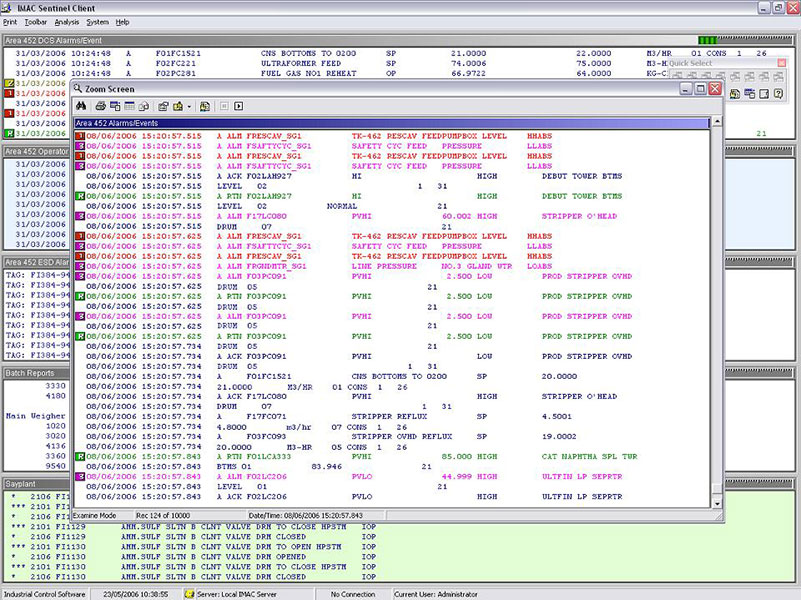Image resolution: width=801 pixels, height=600 pixels.
Task: Click the server icon in the status bar
Action: click(x=189, y=594)
